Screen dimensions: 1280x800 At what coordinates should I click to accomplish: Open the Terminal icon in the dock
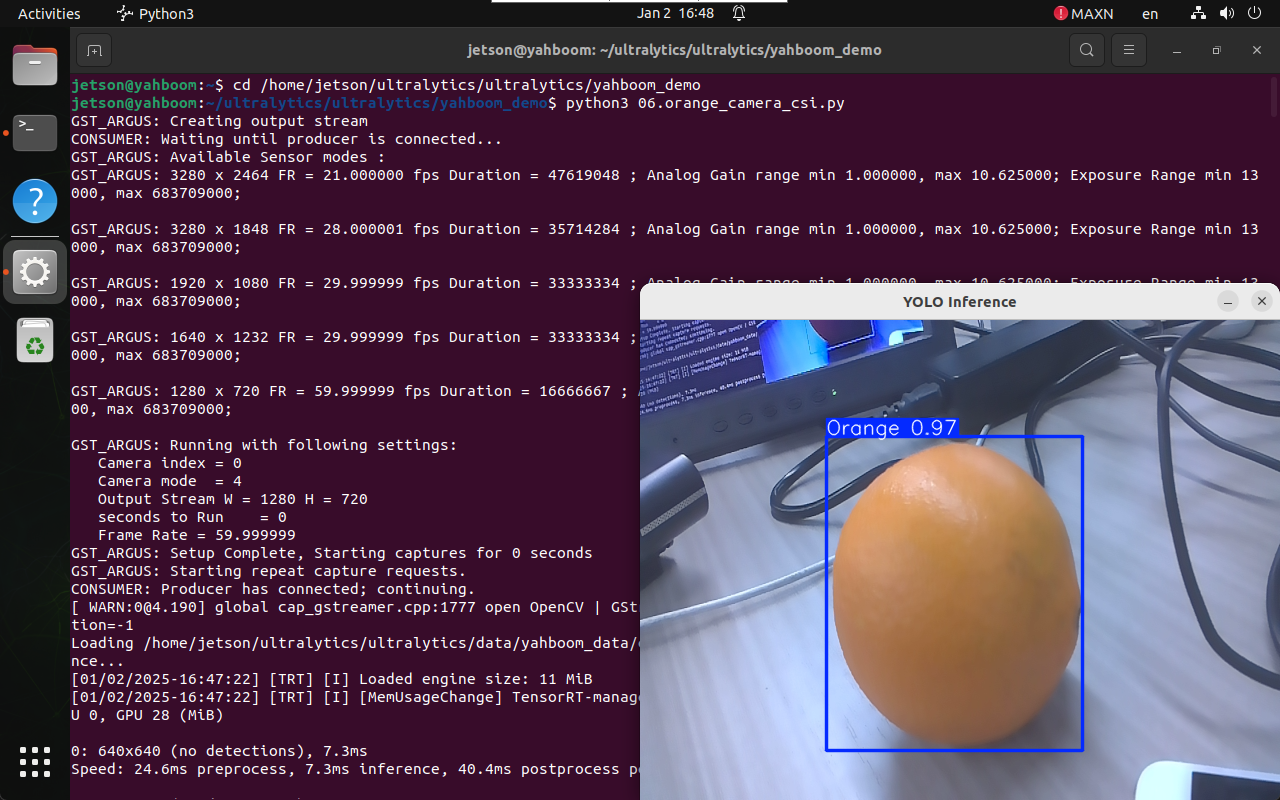[x=35, y=133]
